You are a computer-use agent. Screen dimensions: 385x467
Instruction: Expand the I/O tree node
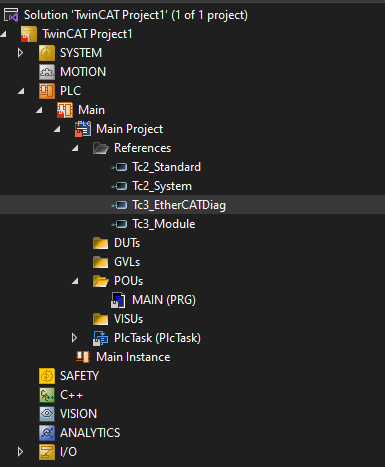tap(20, 452)
